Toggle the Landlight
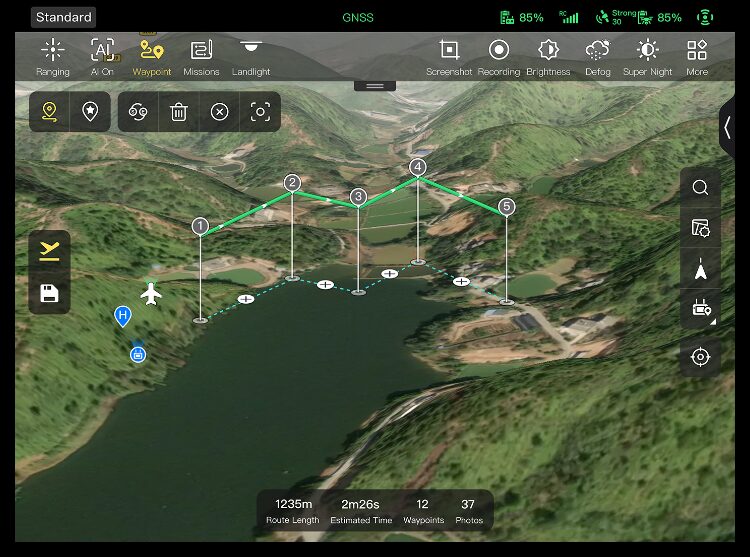This screenshot has height=557, width=750. click(251, 57)
